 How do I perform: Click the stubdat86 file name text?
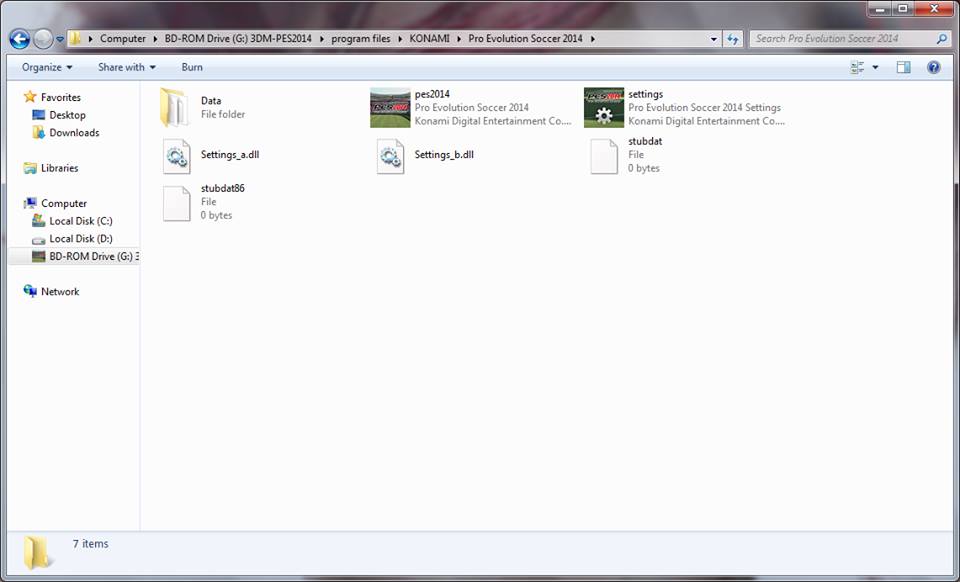coord(222,188)
